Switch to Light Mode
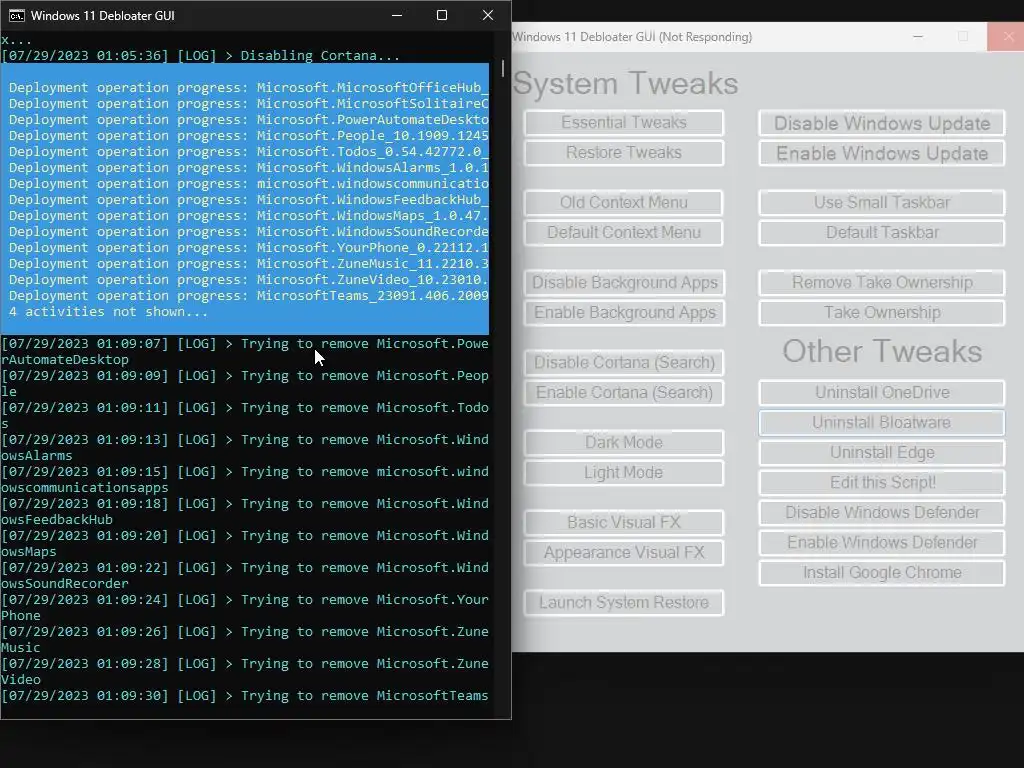This screenshot has height=768, width=1024. click(624, 473)
